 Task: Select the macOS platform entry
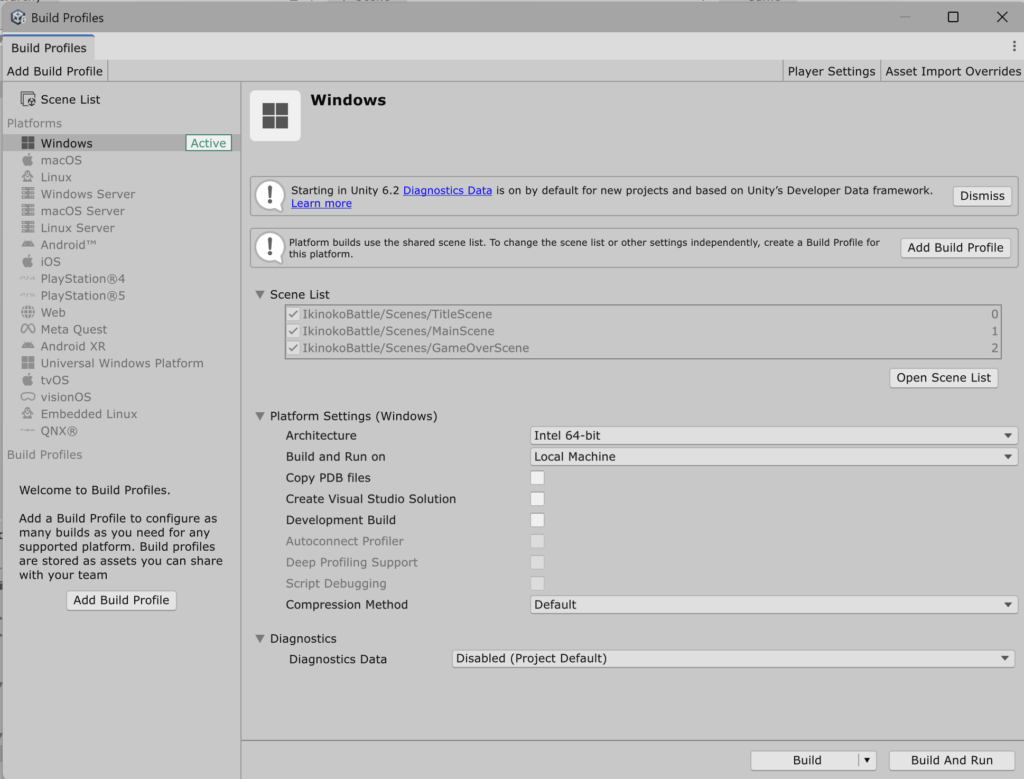point(121,160)
